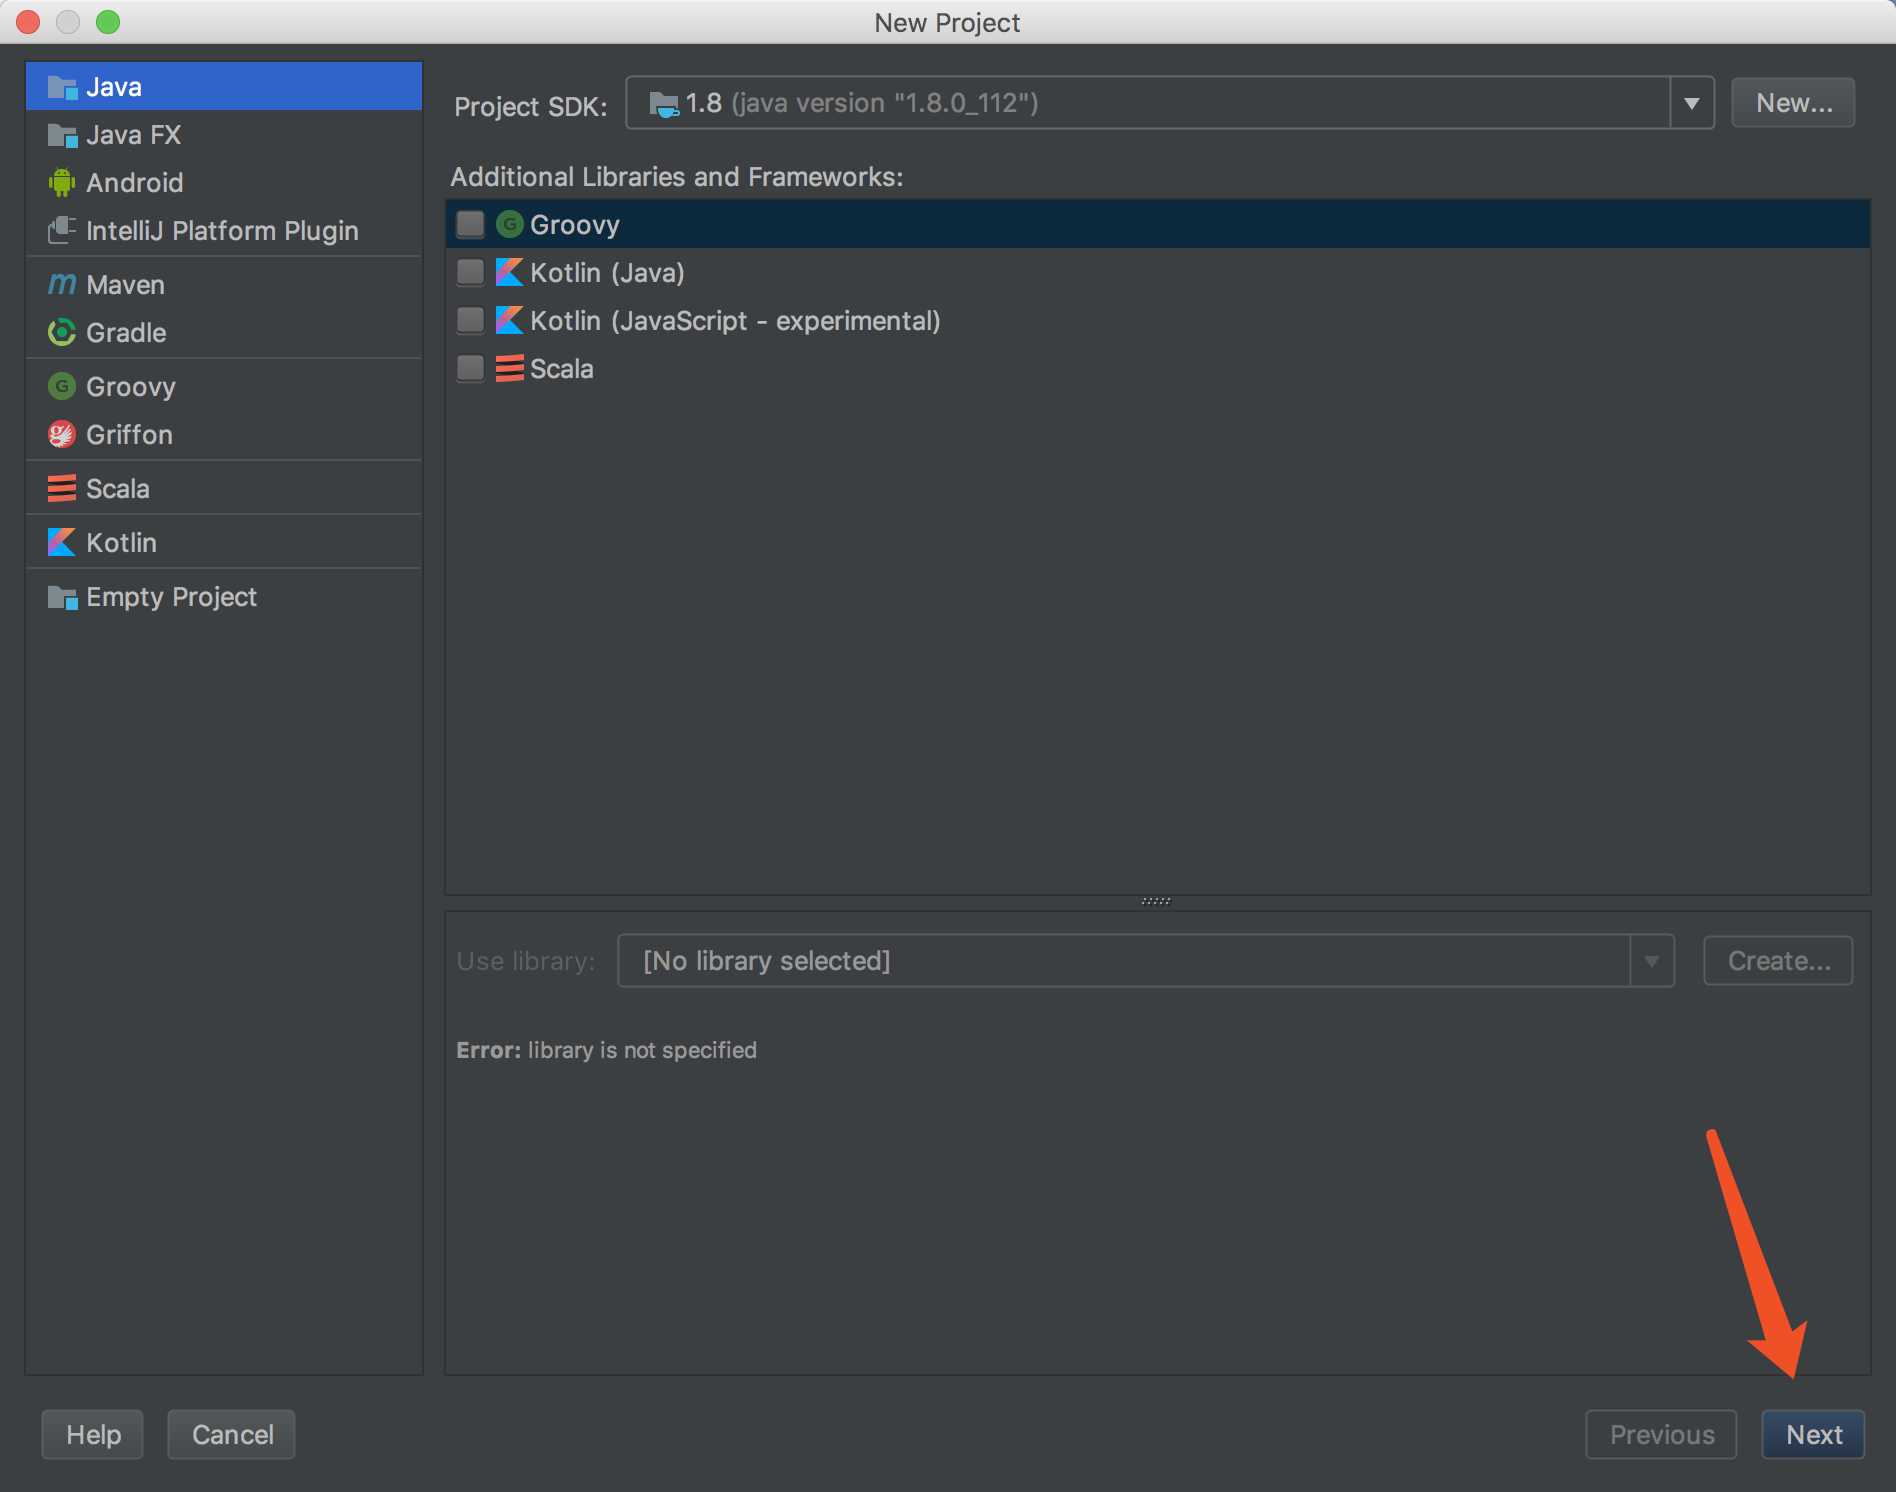Click the IntelliJ Platform Plugin icon
Viewport: 1896px width, 1492px height.
click(62, 231)
